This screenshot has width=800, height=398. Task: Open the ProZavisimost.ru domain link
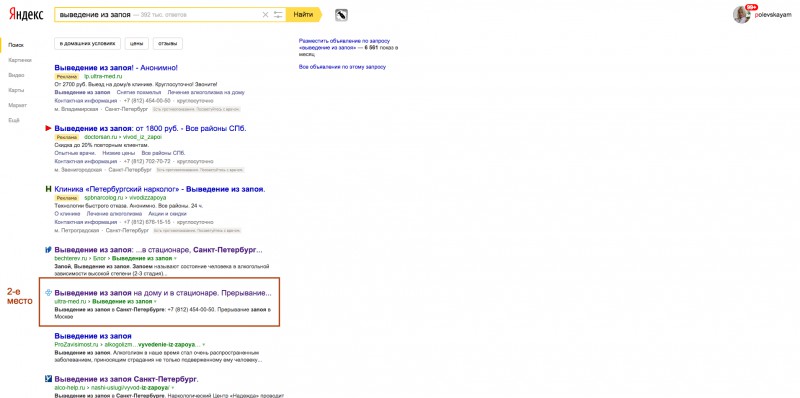[76, 345]
